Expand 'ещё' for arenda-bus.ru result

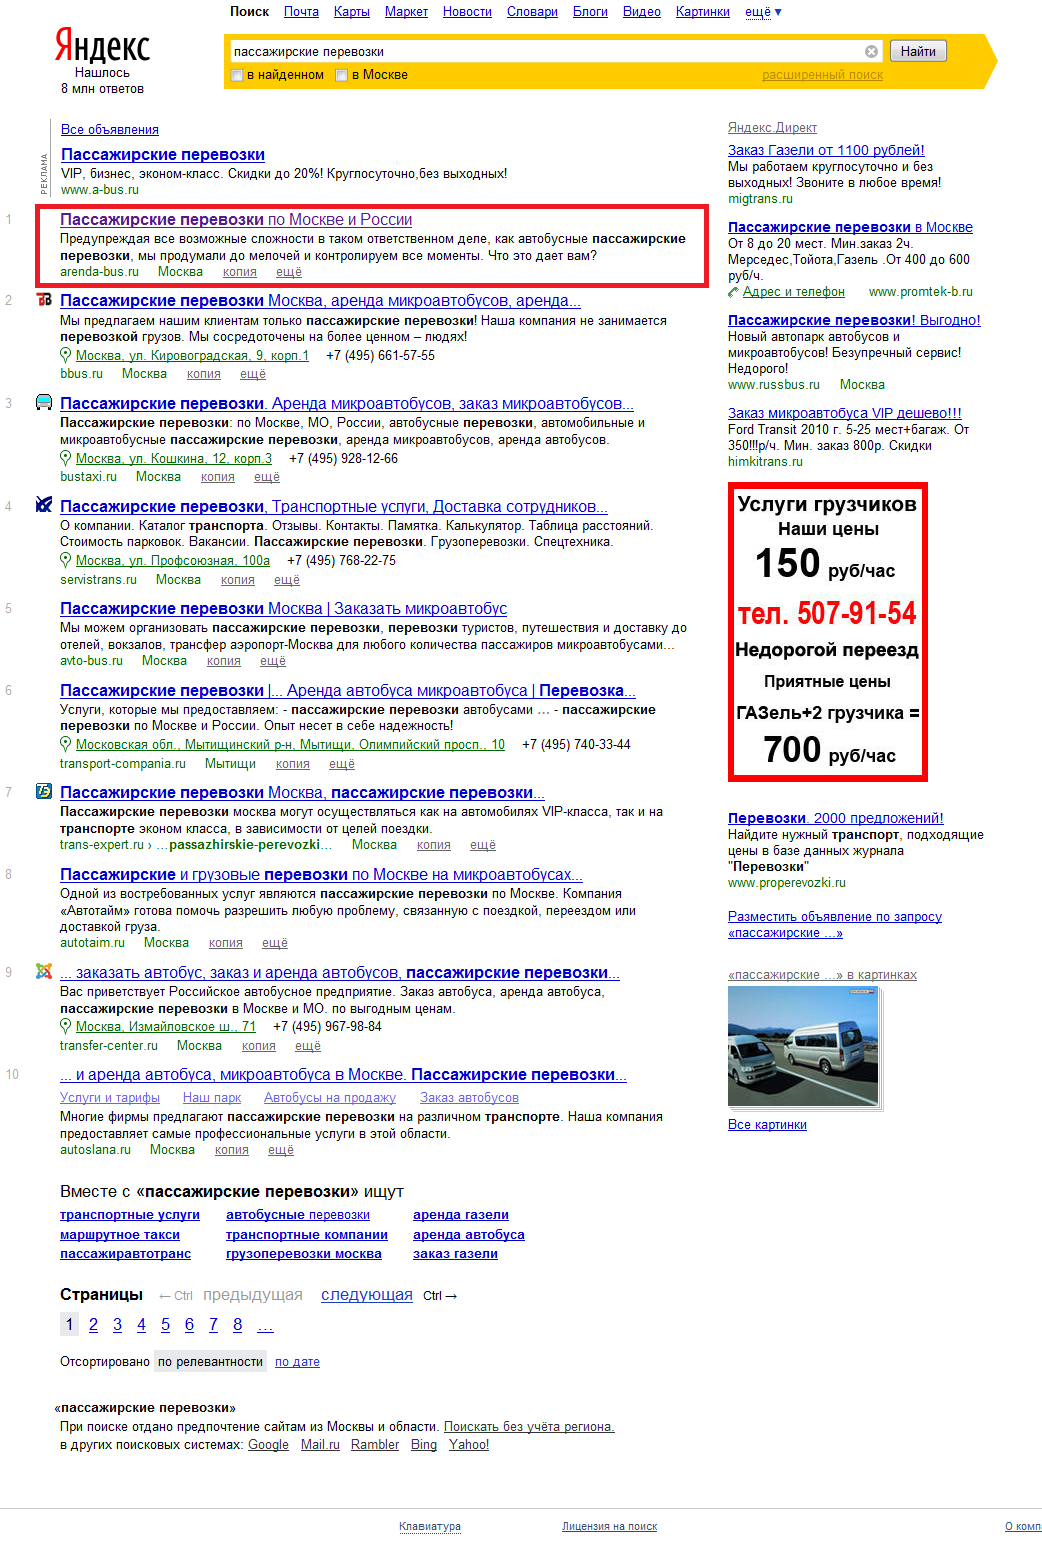click(x=289, y=272)
